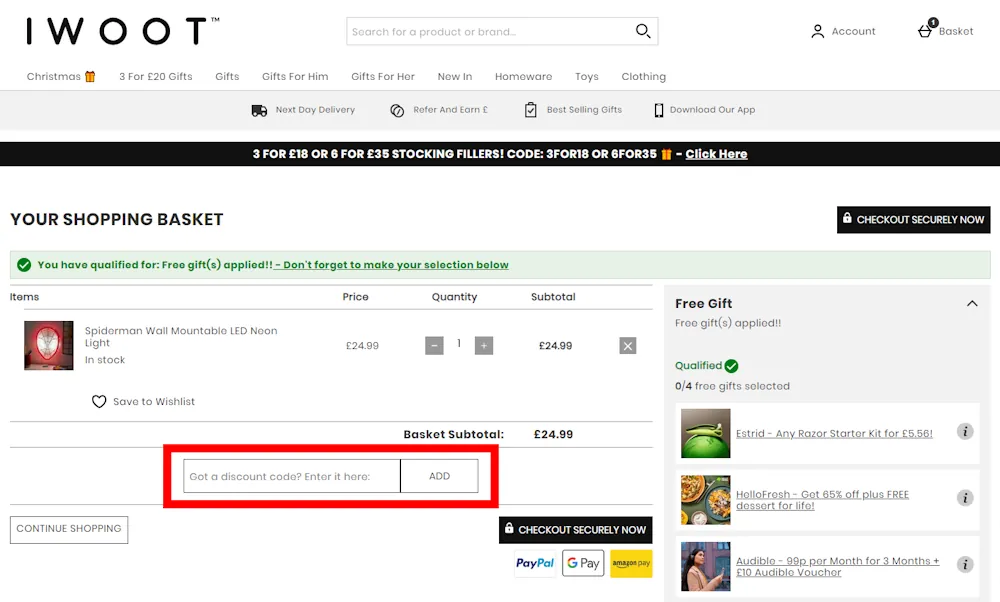Click the HelloFresh food thumbnail
This screenshot has width=1000, height=602.
click(x=705, y=500)
